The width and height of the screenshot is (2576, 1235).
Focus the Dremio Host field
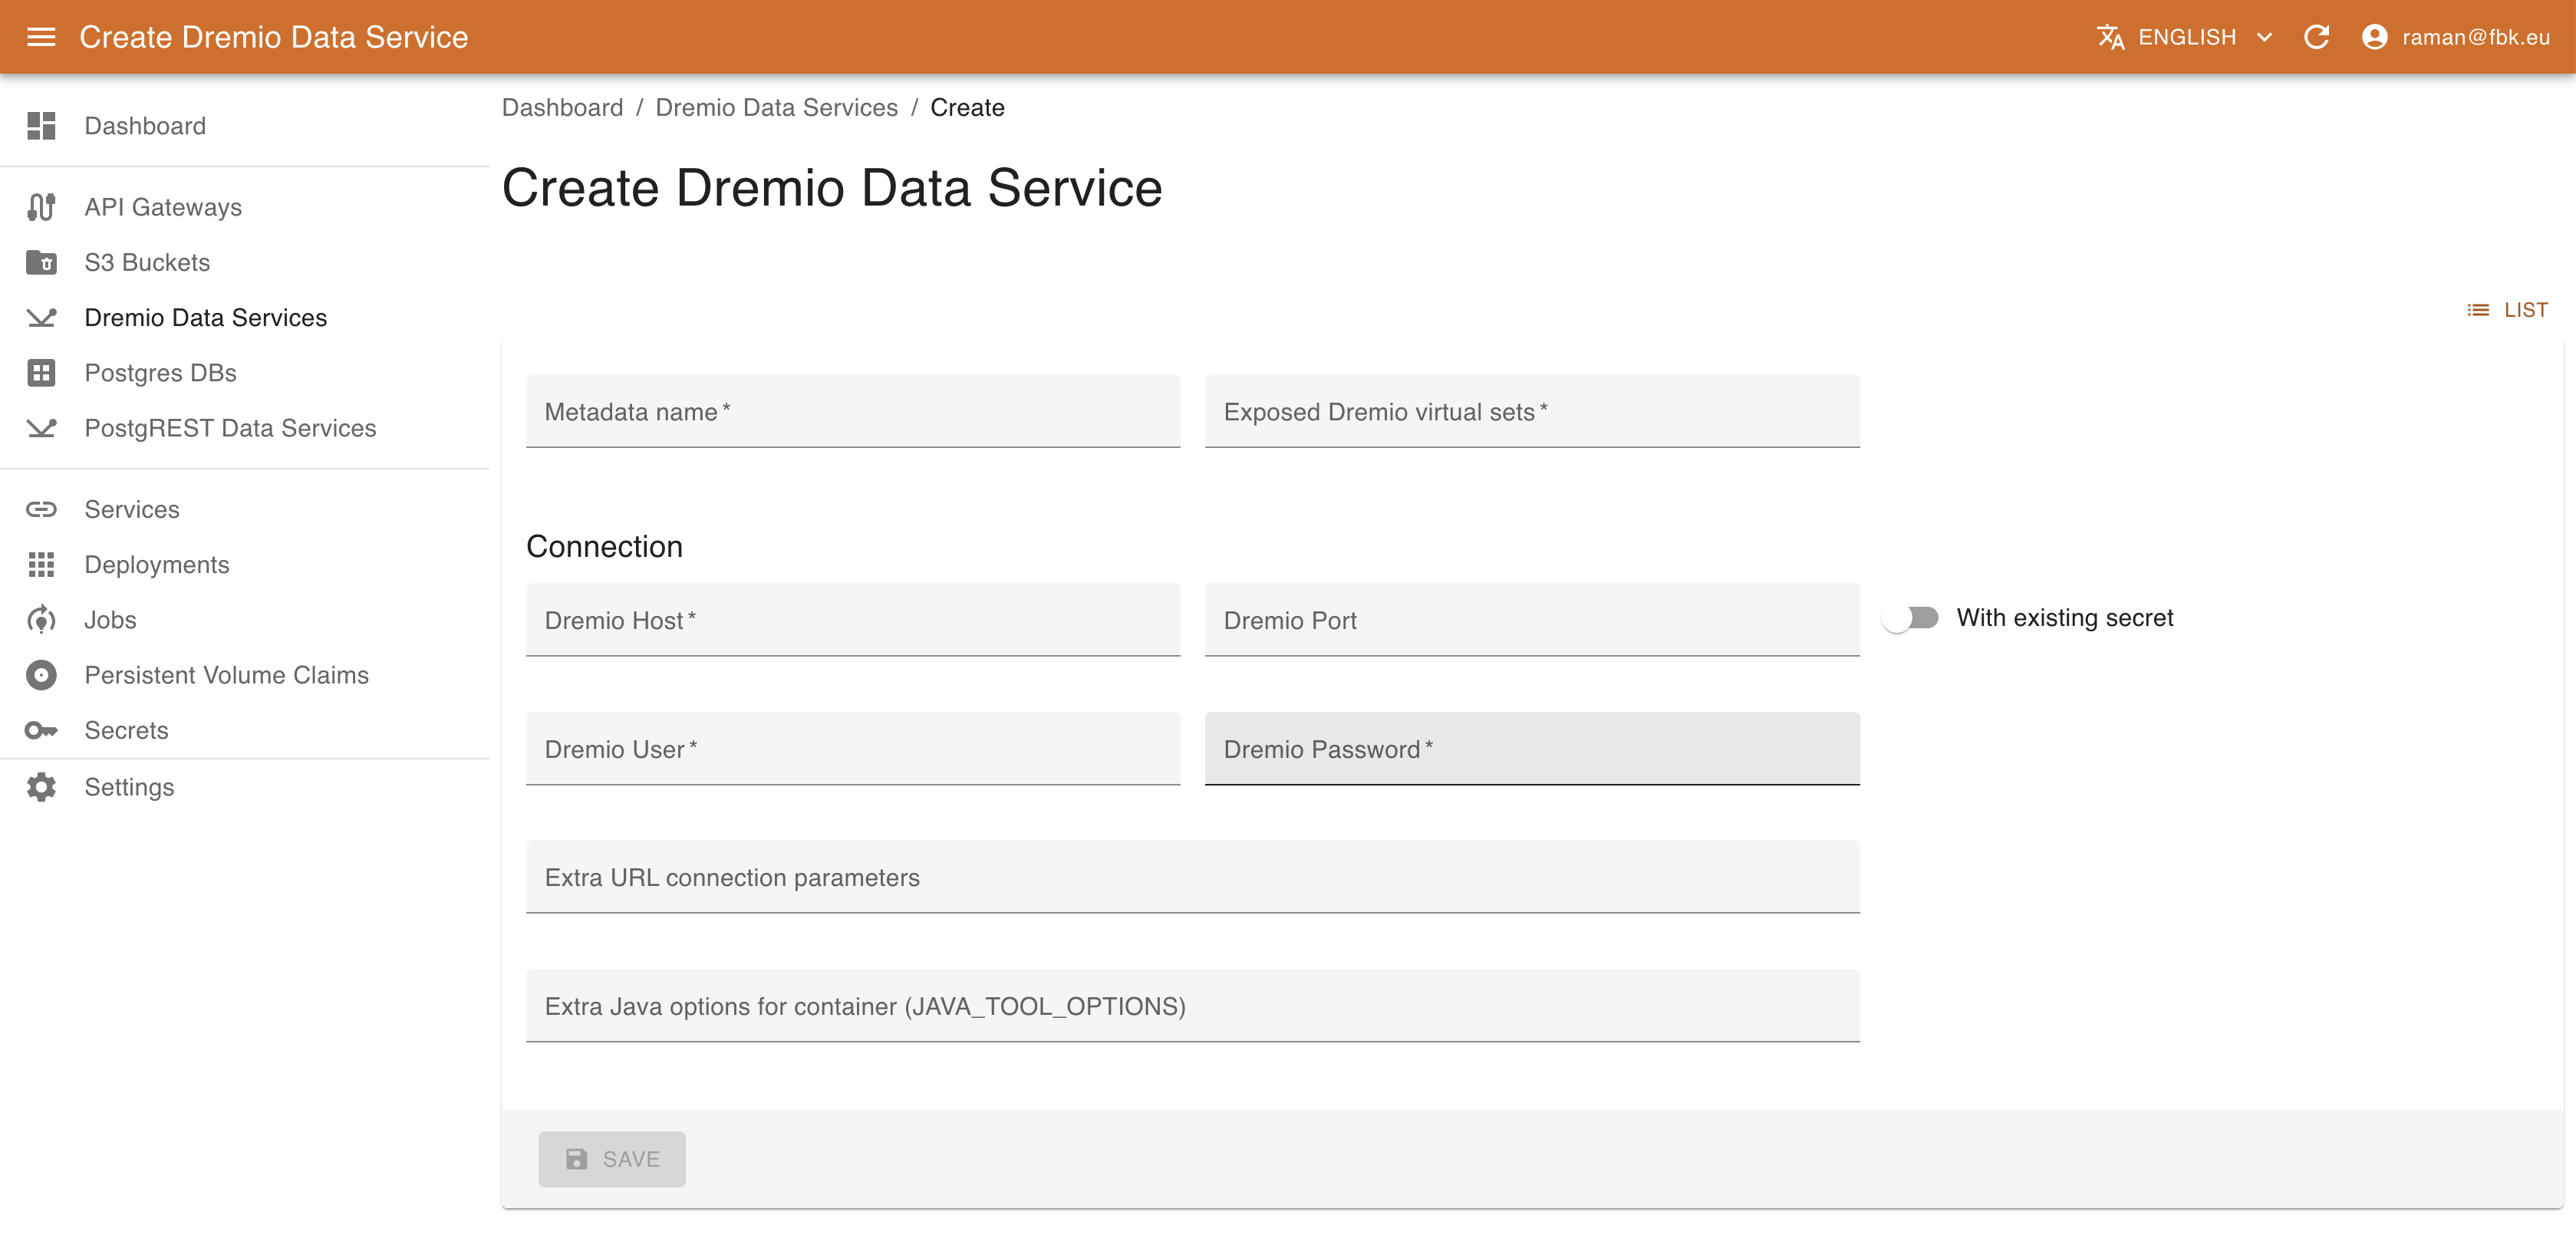(853, 620)
